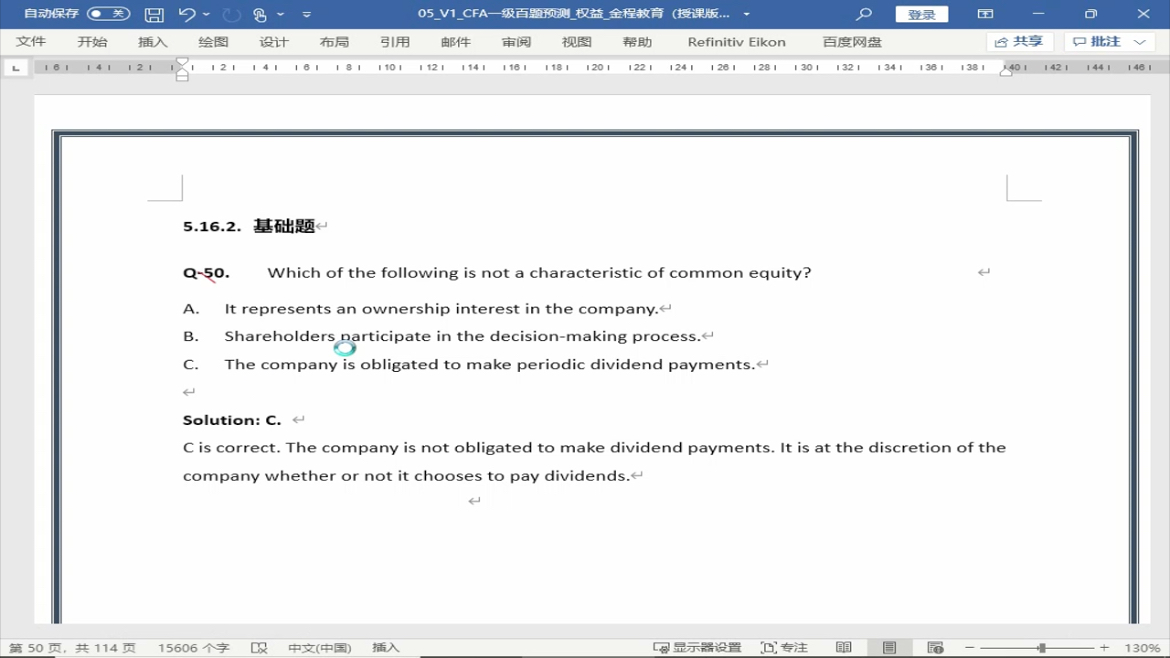Screen dimensions: 1170x658
Task: Select the Print Layout view icon
Action: tap(889, 648)
